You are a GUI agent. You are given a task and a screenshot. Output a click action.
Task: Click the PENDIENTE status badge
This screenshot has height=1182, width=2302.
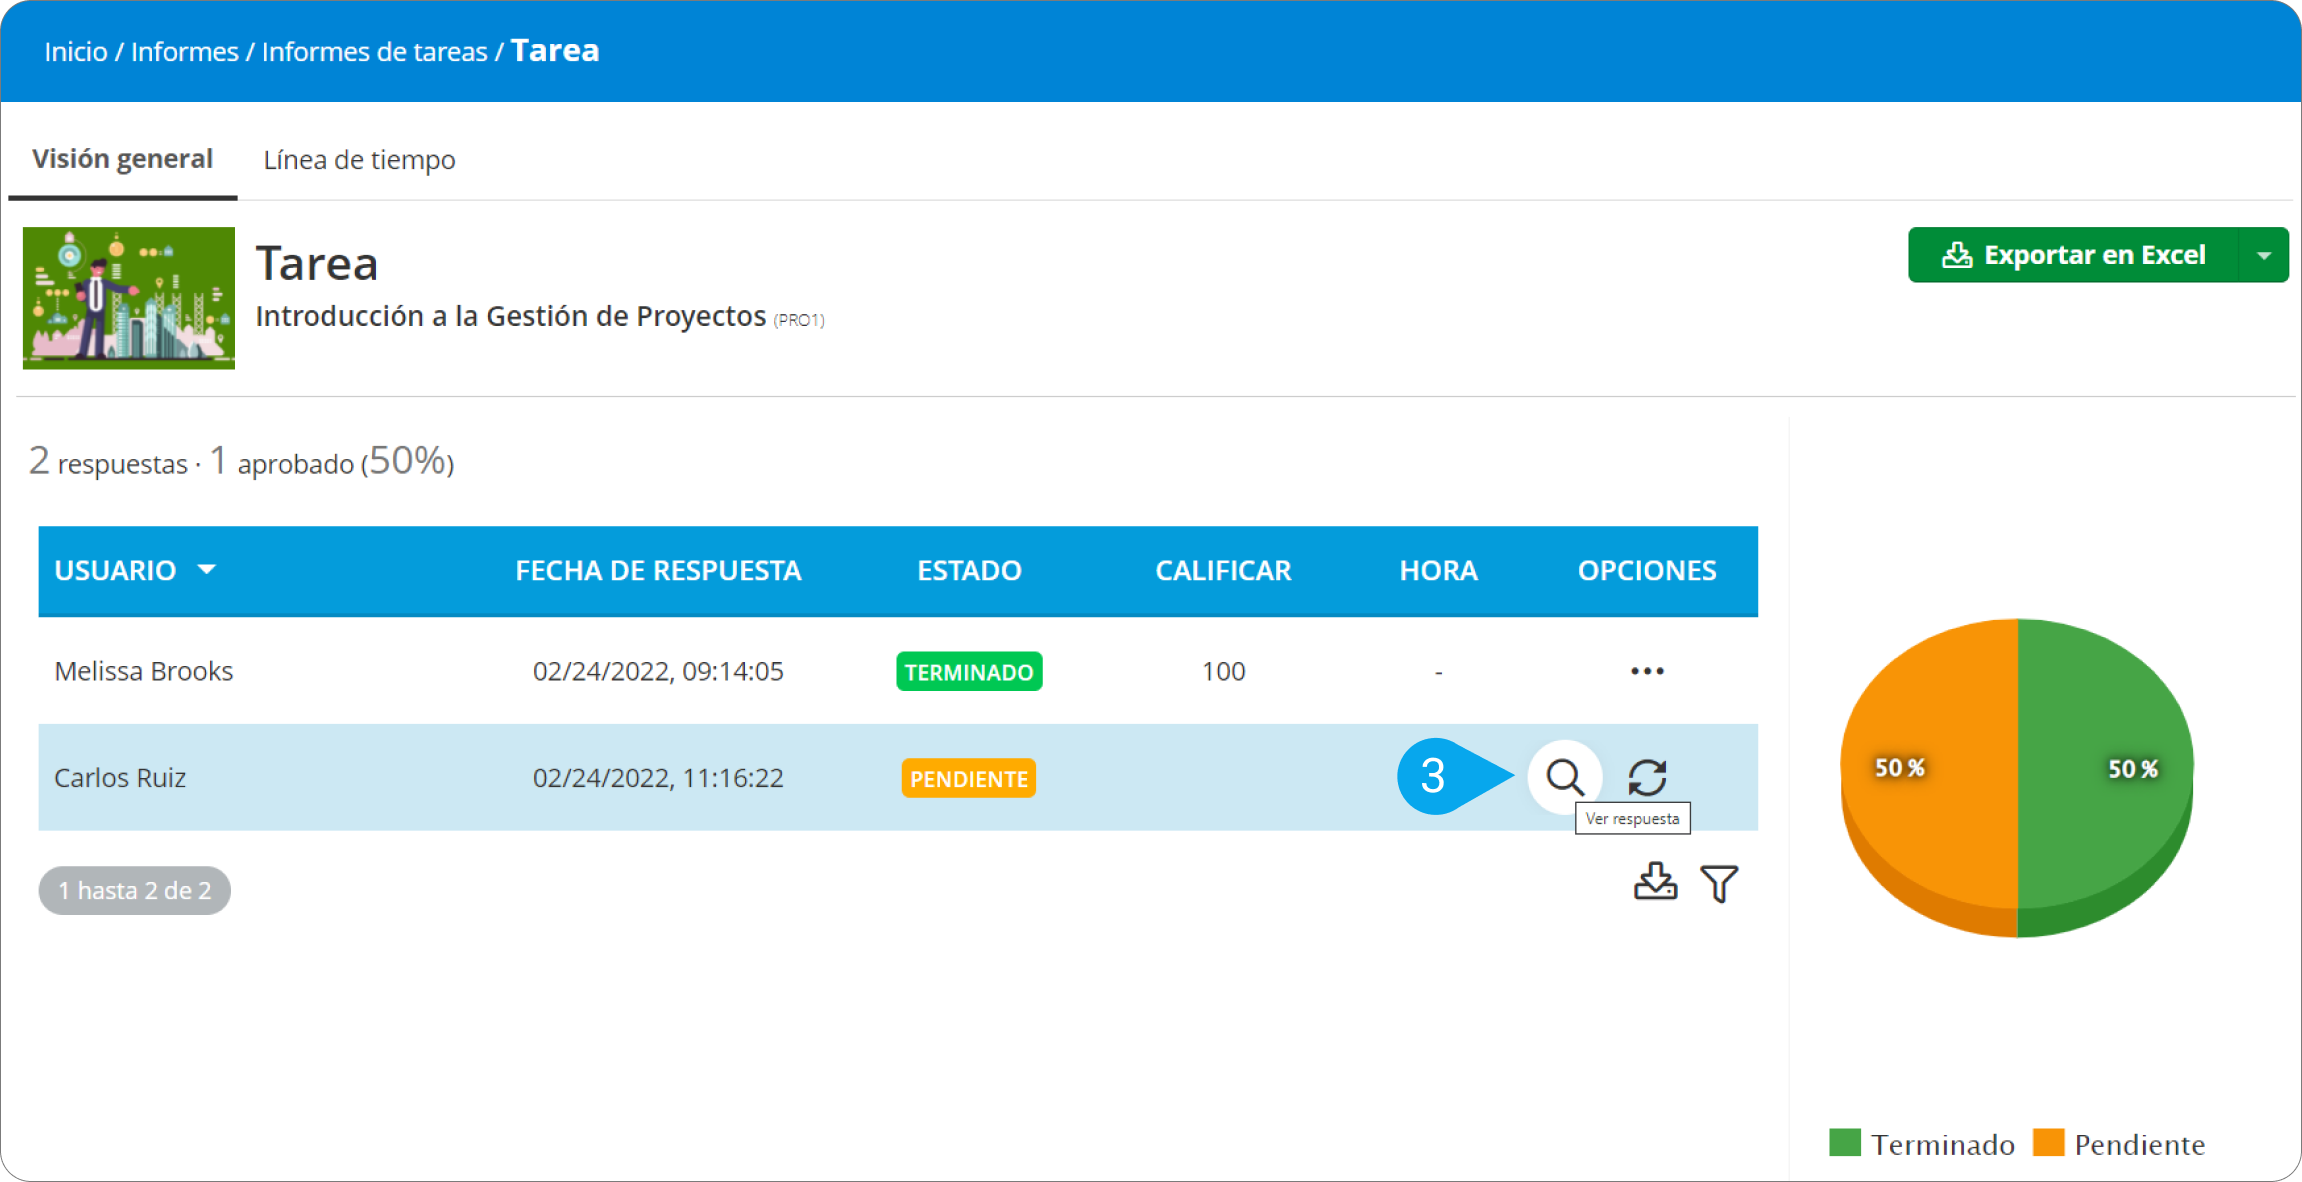968,779
